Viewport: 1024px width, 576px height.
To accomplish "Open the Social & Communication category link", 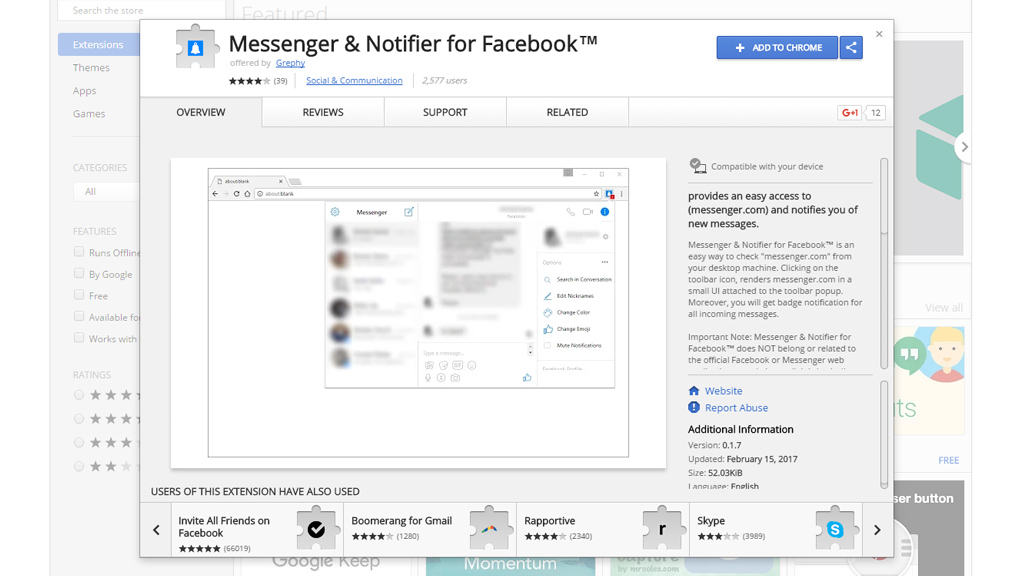I will tap(354, 80).
